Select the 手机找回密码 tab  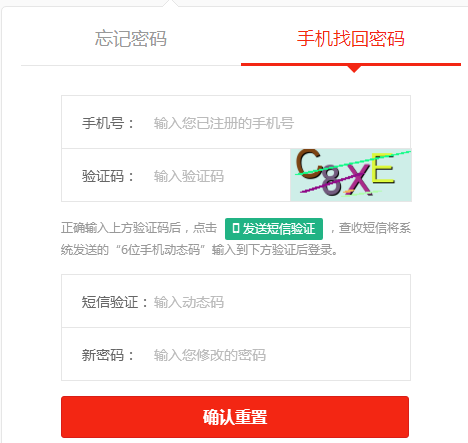pyautogui.click(x=351, y=38)
